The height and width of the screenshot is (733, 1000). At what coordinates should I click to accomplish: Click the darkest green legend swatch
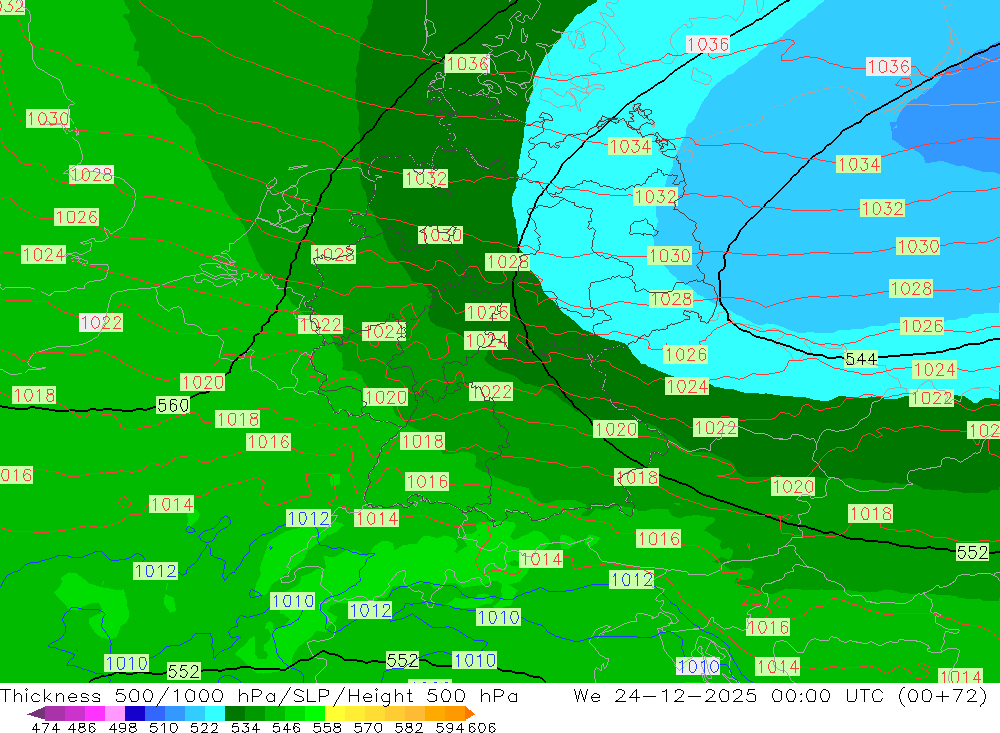(x=235, y=713)
